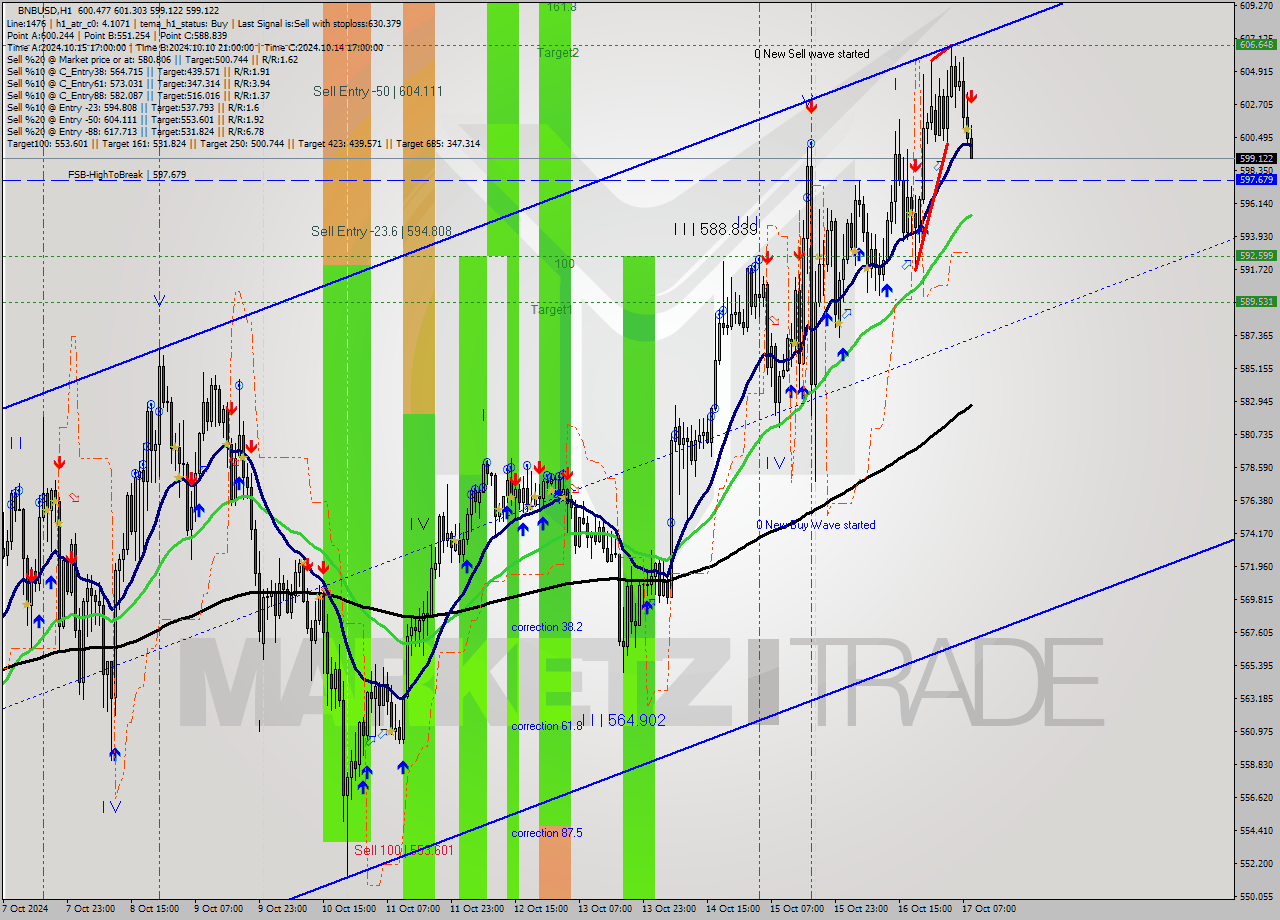1280x920 pixels.
Task: Click the Target100: 553.601 targets line
Action: point(243,143)
